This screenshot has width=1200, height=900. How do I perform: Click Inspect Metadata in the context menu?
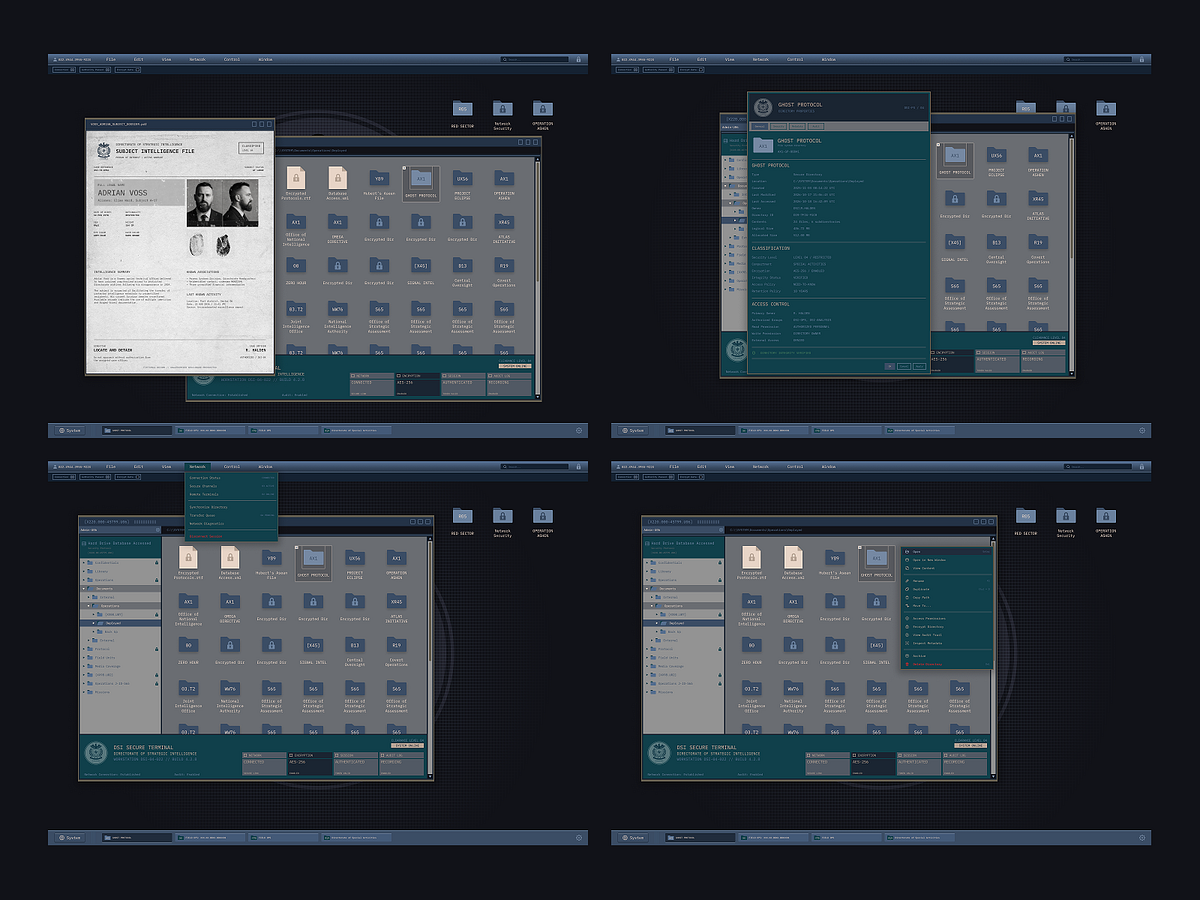(x=947, y=643)
